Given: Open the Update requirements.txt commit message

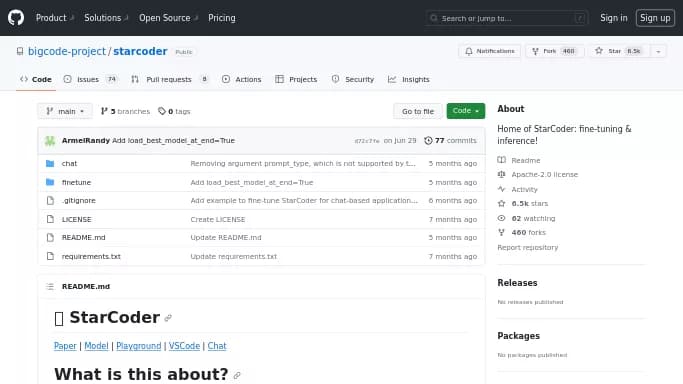Looking at the screenshot, I should point(233,256).
